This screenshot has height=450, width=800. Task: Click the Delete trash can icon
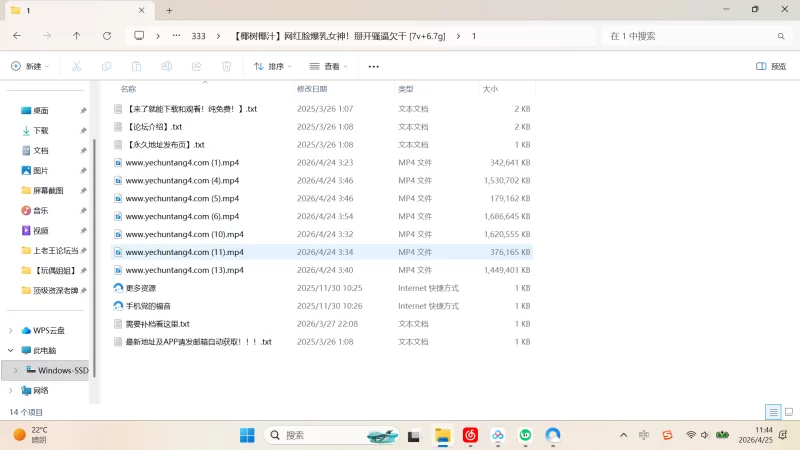227,66
